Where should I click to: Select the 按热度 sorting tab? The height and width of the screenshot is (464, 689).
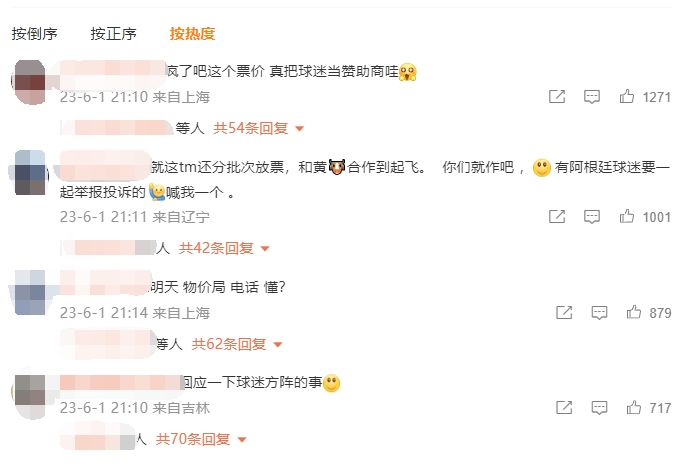[192, 34]
